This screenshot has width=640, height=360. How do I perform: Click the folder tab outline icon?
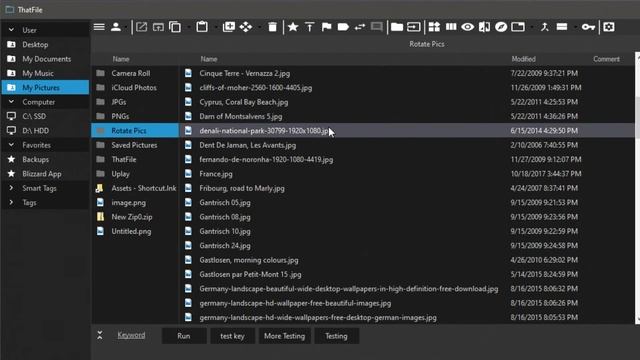click(x=518, y=27)
